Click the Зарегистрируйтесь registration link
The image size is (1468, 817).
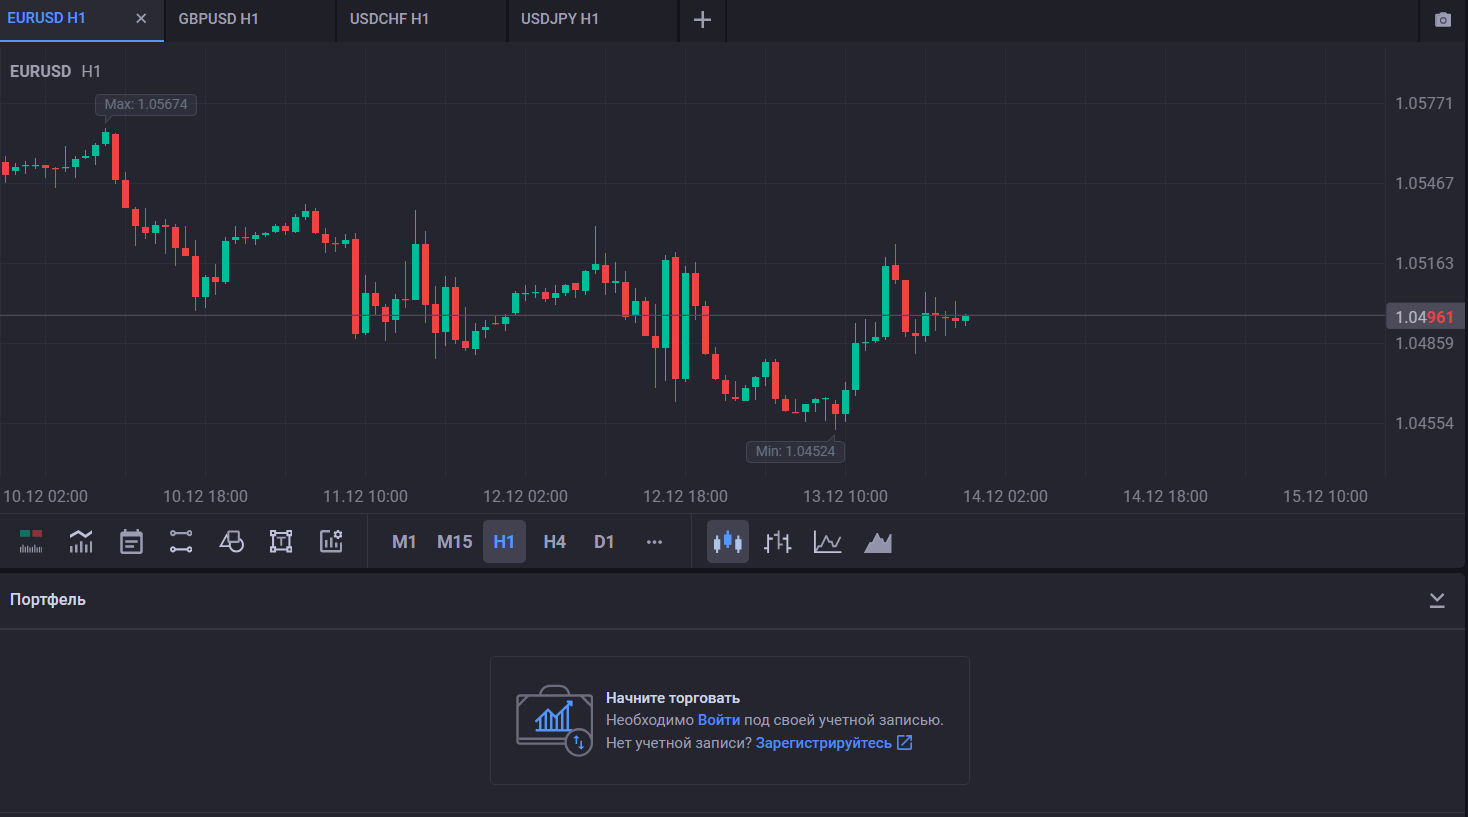824,743
